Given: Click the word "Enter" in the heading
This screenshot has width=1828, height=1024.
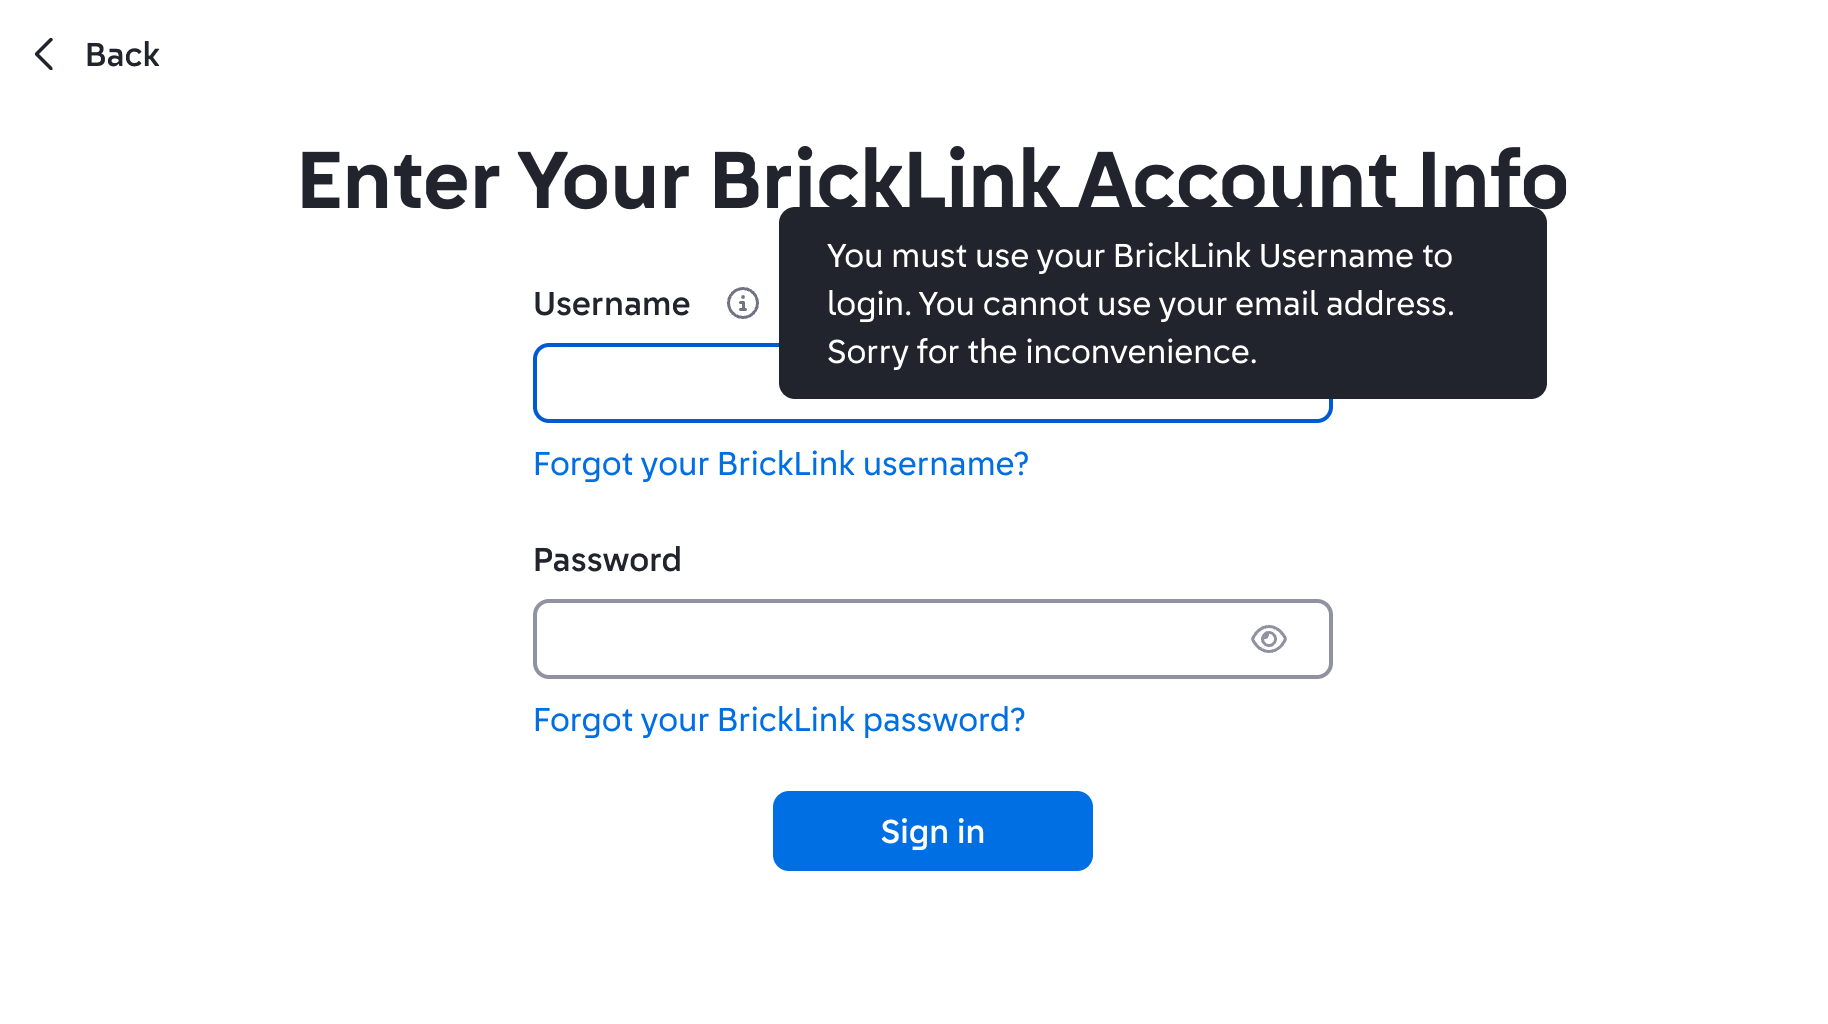Looking at the screenshot, I should pos(398,181).
